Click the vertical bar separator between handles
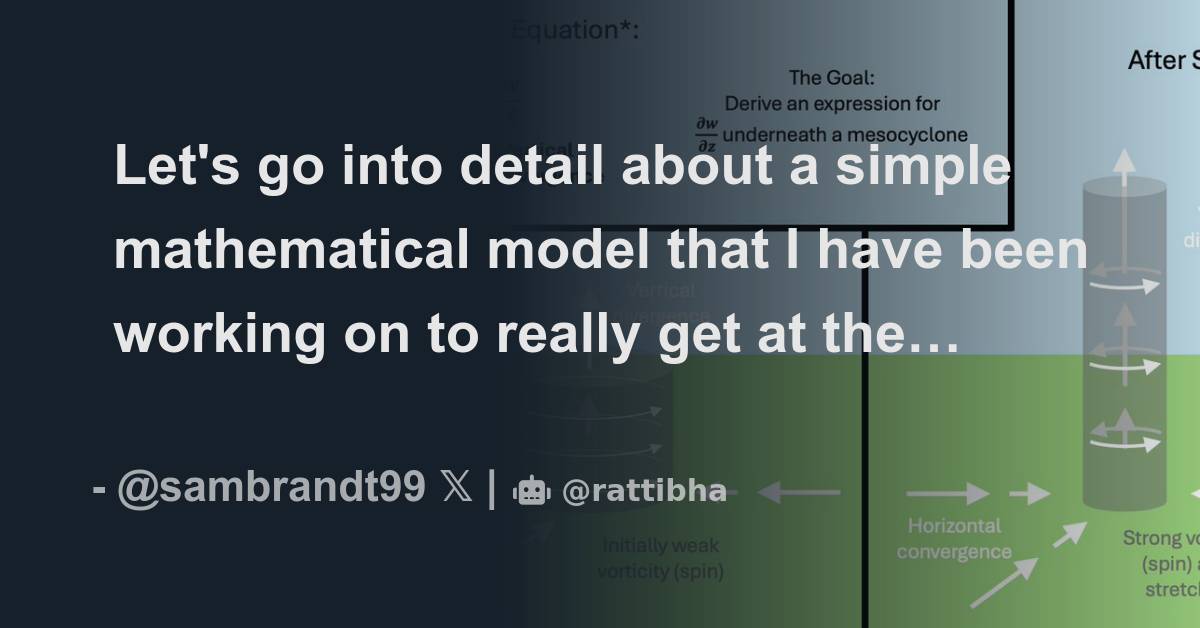Viewport: 1200px width, 628px height. (x=492, y=489)
